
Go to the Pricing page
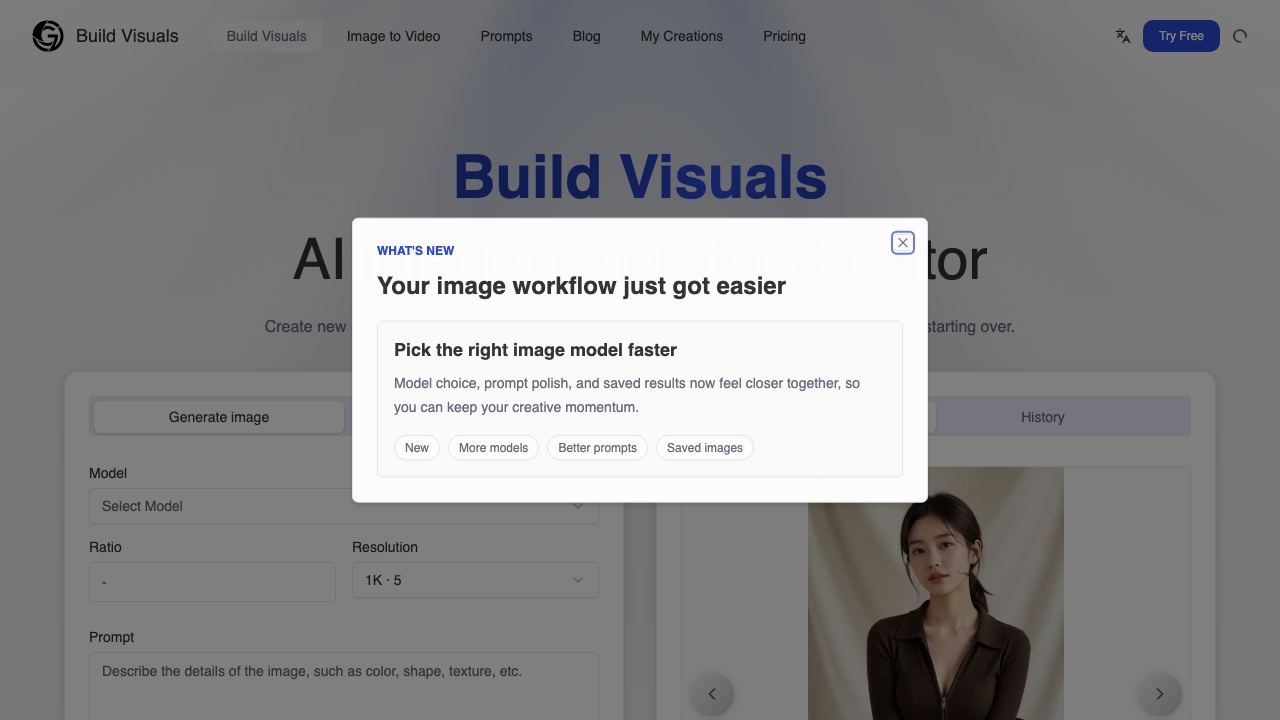[784, 36]
